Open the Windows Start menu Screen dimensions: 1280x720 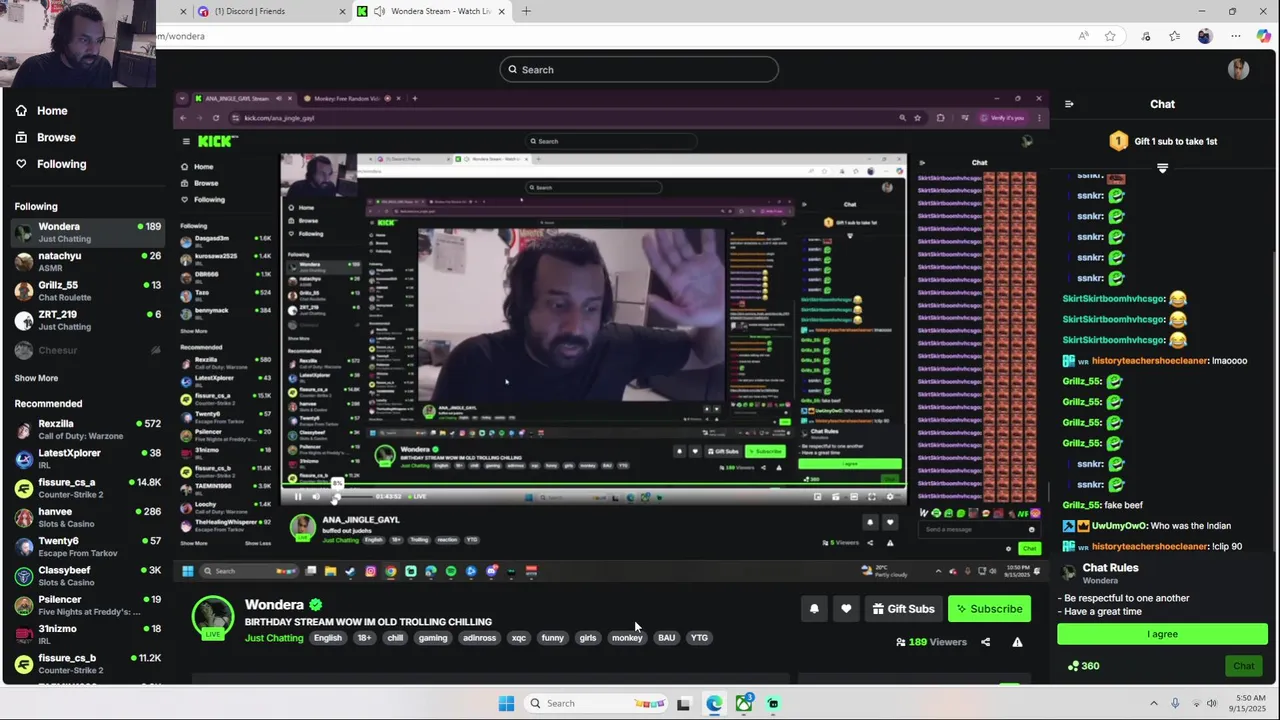tap(506, 703)
